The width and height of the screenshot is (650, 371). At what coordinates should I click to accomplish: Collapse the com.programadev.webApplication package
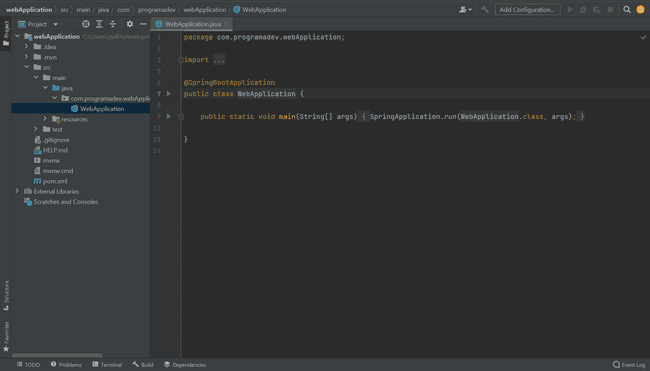coord(55,98)
